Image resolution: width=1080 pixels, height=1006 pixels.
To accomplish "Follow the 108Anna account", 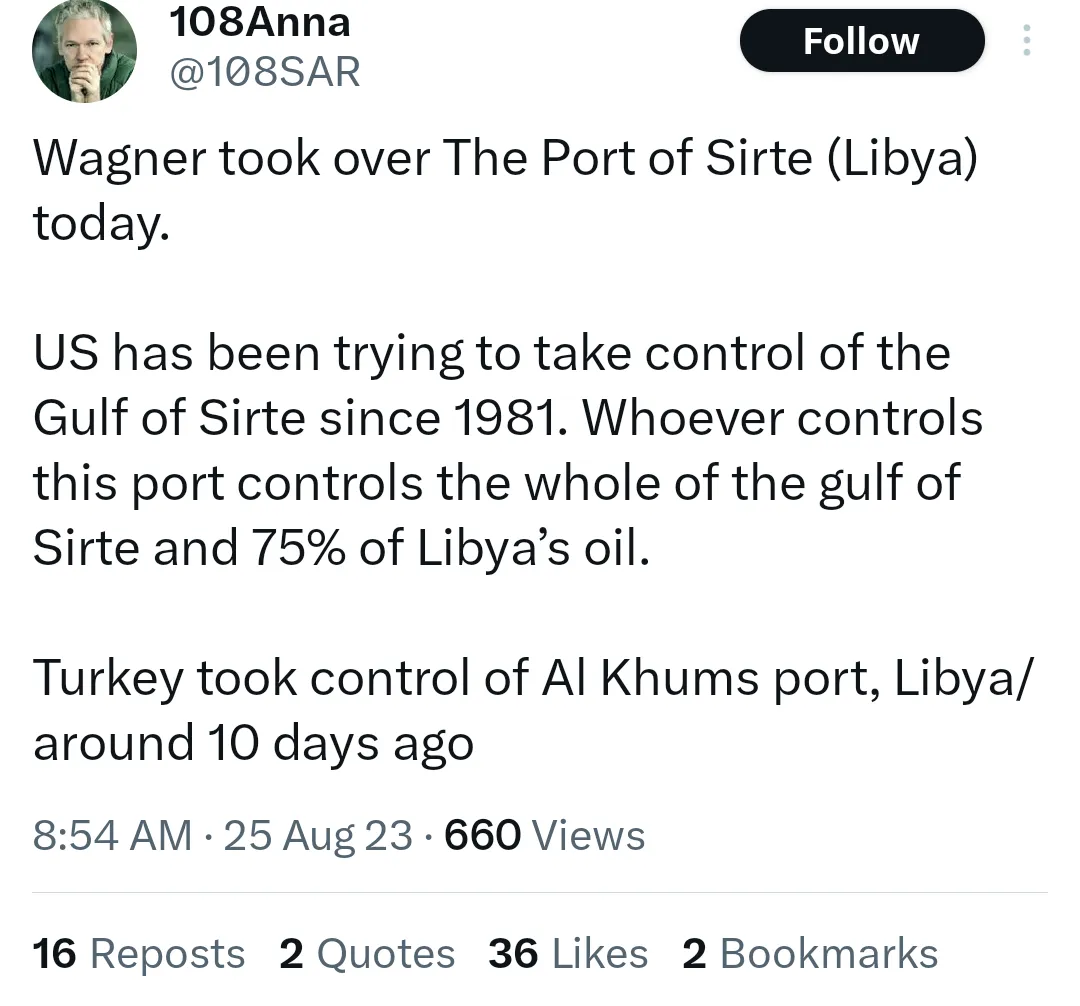I will coord(861,41).
